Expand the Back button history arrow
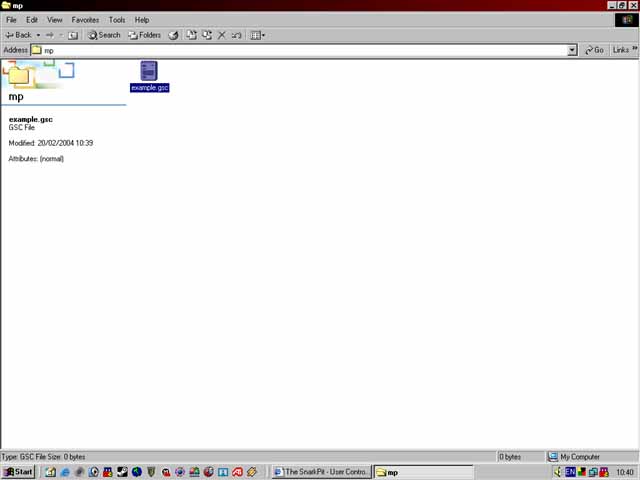 (x=38, y=35)
